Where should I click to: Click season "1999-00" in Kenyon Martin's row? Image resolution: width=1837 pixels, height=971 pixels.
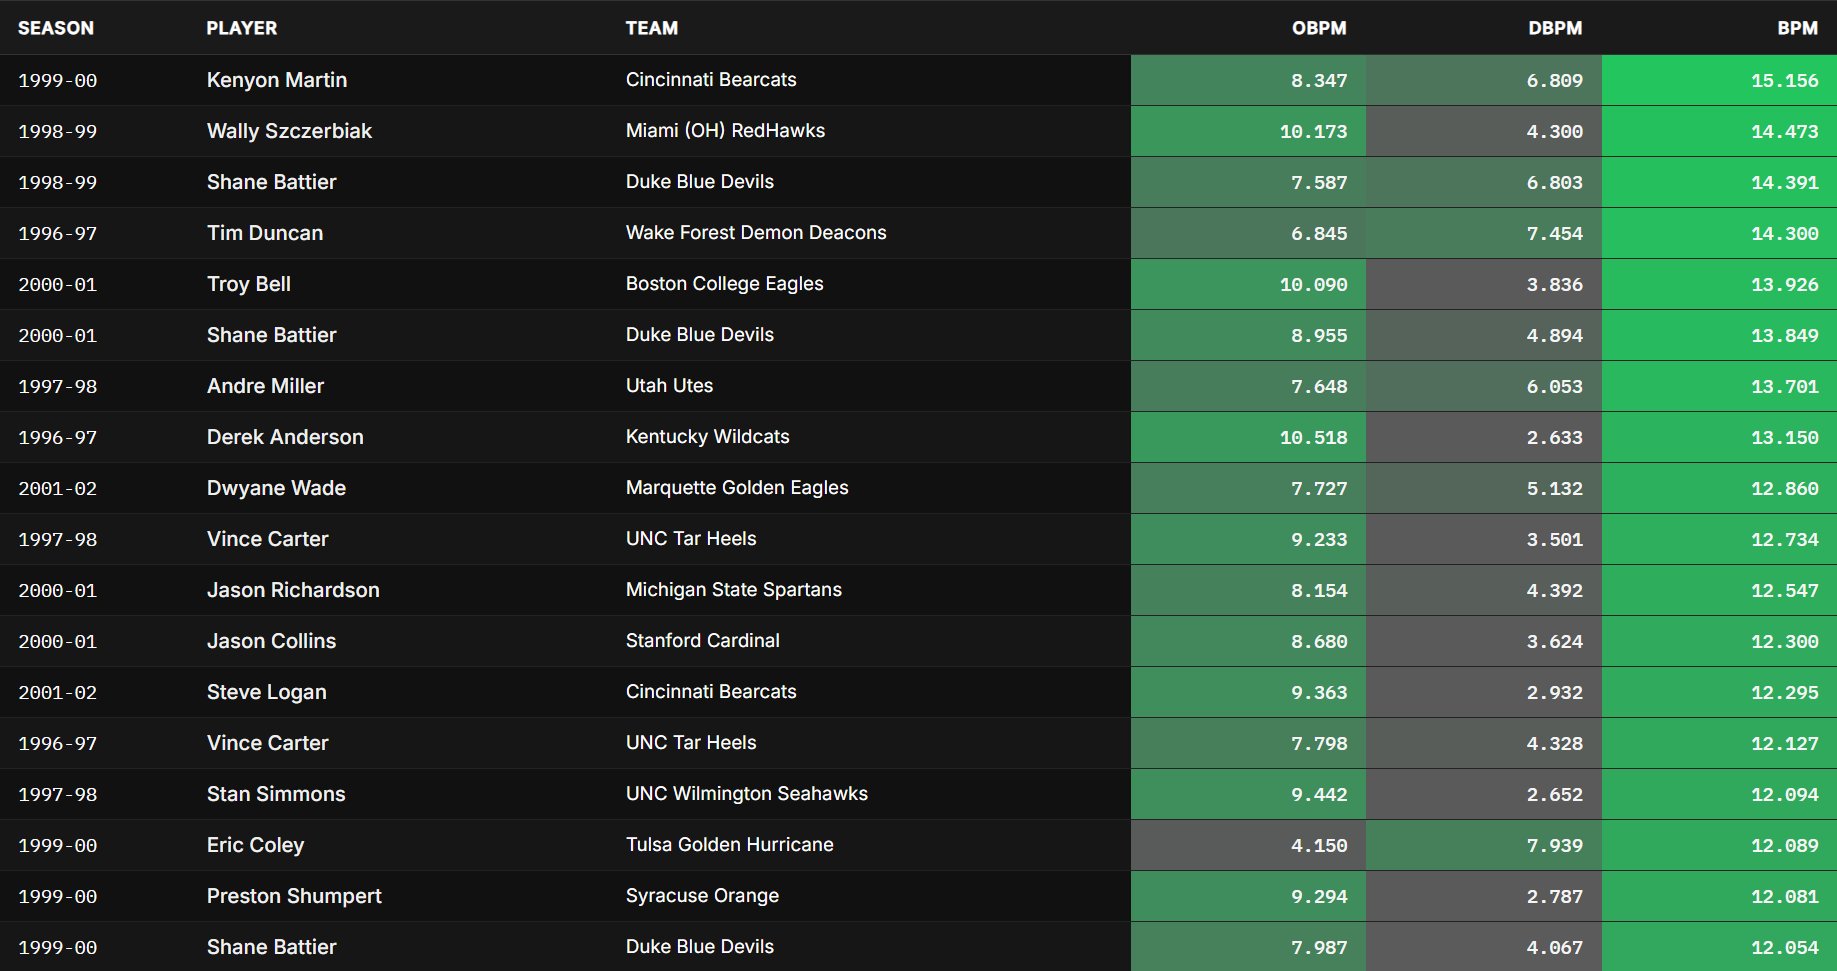pos(58,81)
